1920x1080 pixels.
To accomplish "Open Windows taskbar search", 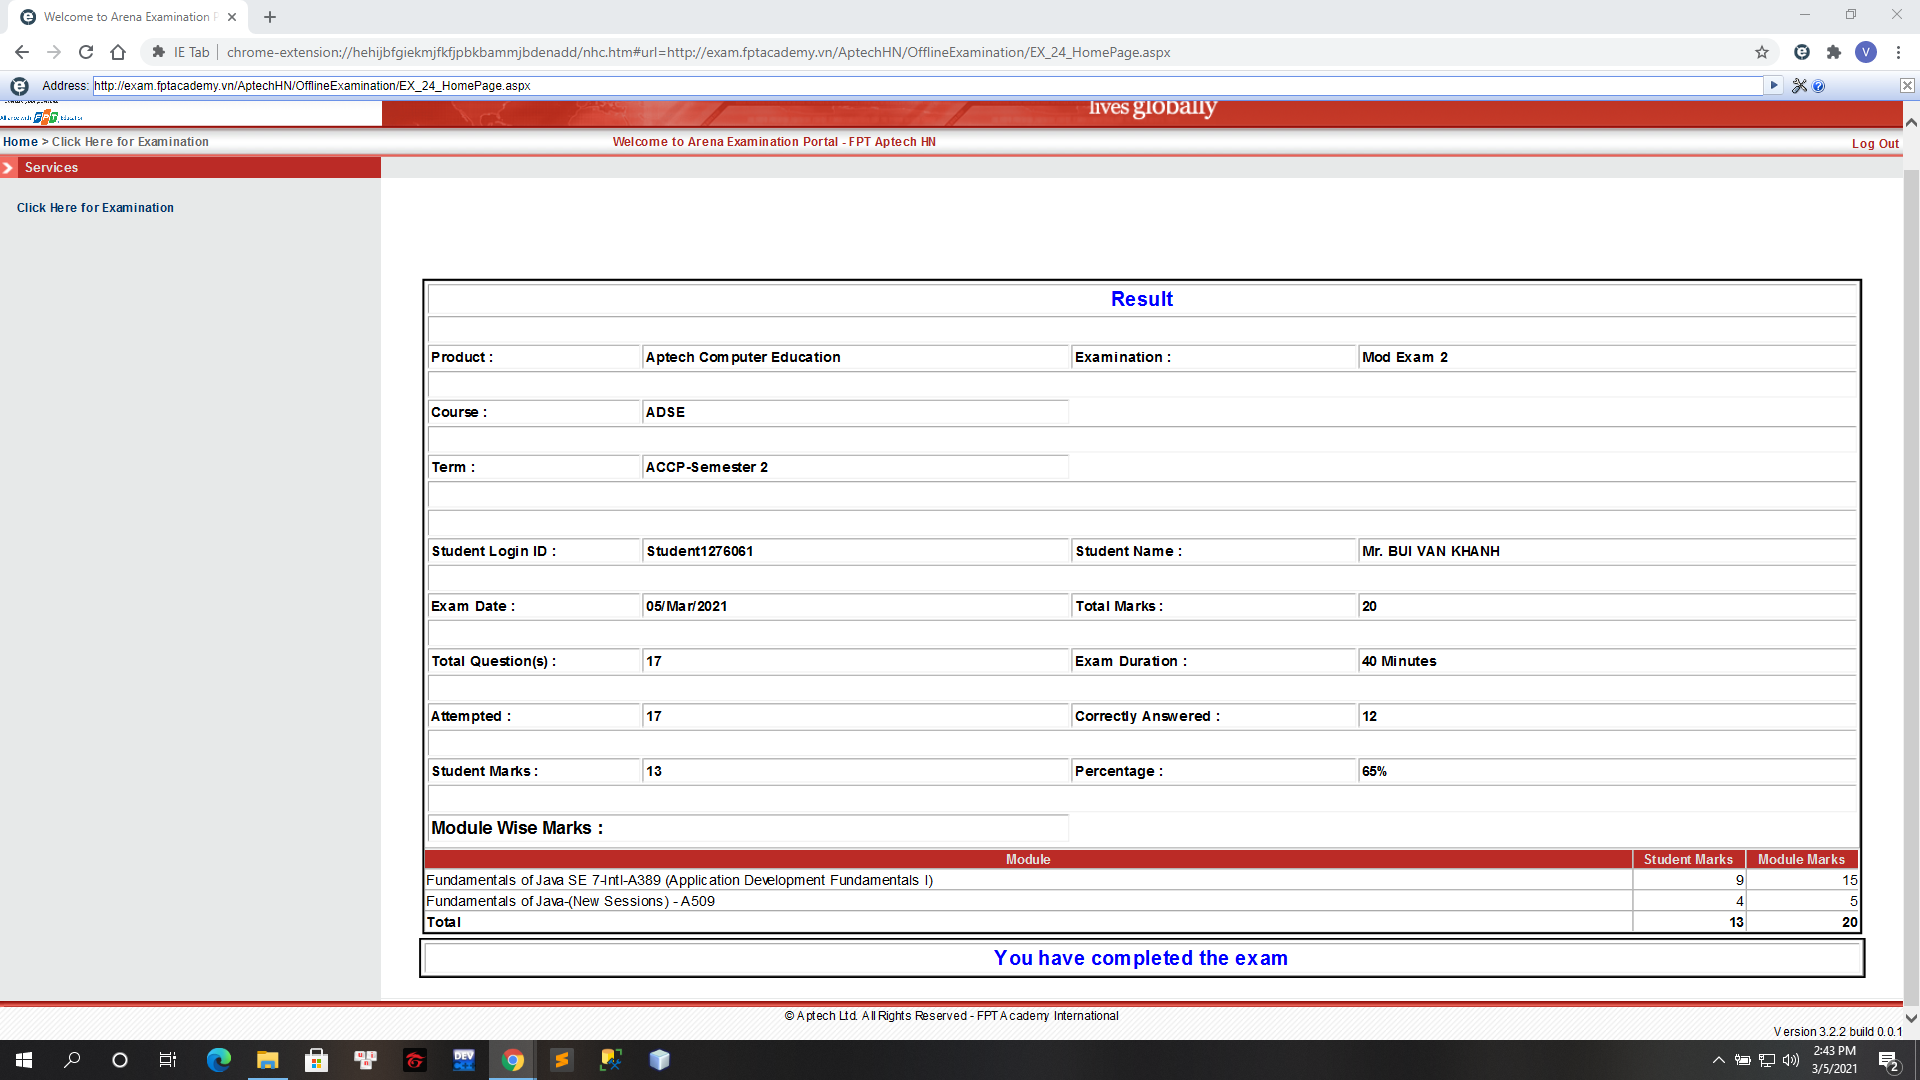I will (72, 1060).
